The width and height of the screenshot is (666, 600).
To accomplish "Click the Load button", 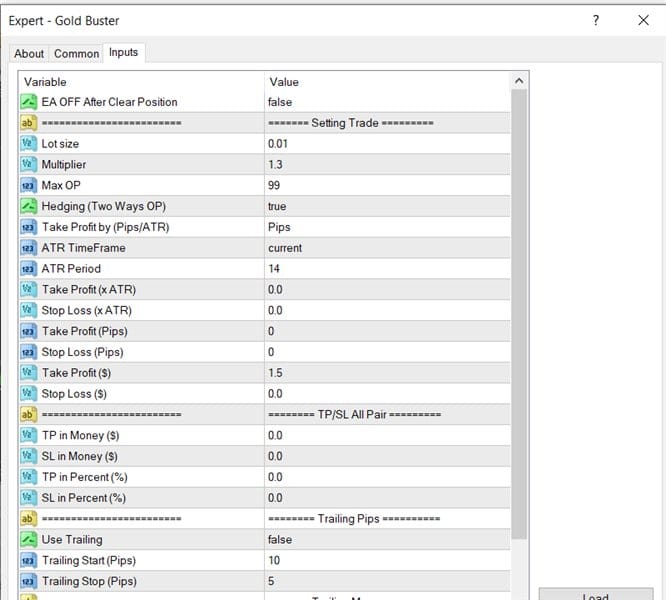I will click(595, 594).
